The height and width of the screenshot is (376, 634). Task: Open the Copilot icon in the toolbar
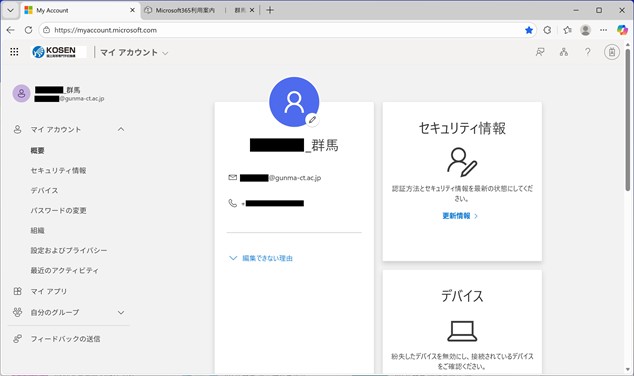(622, 30)
